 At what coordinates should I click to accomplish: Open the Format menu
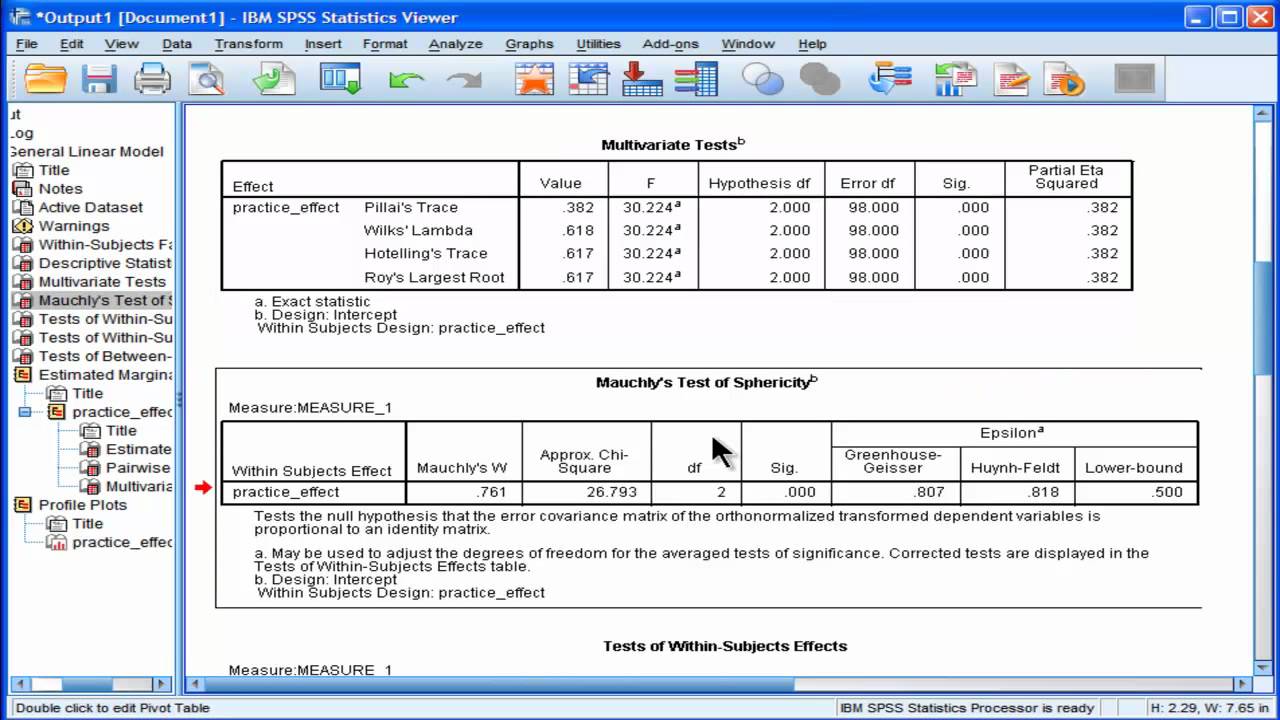[x=385, y=44]
